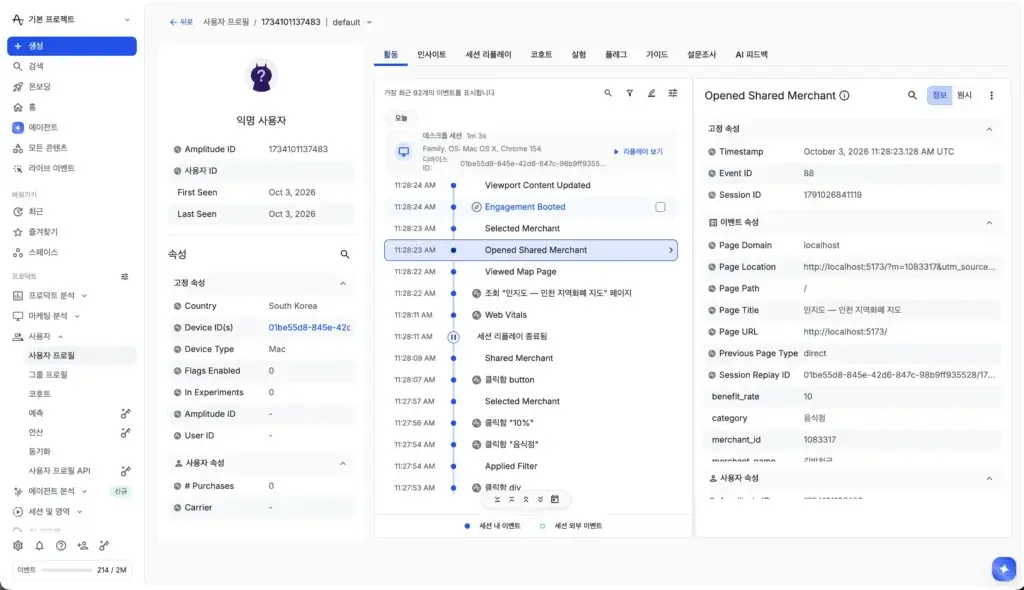The image size is (1024, 590).
Task: Open event stream display settings icon
Action: tap(673, 93)
